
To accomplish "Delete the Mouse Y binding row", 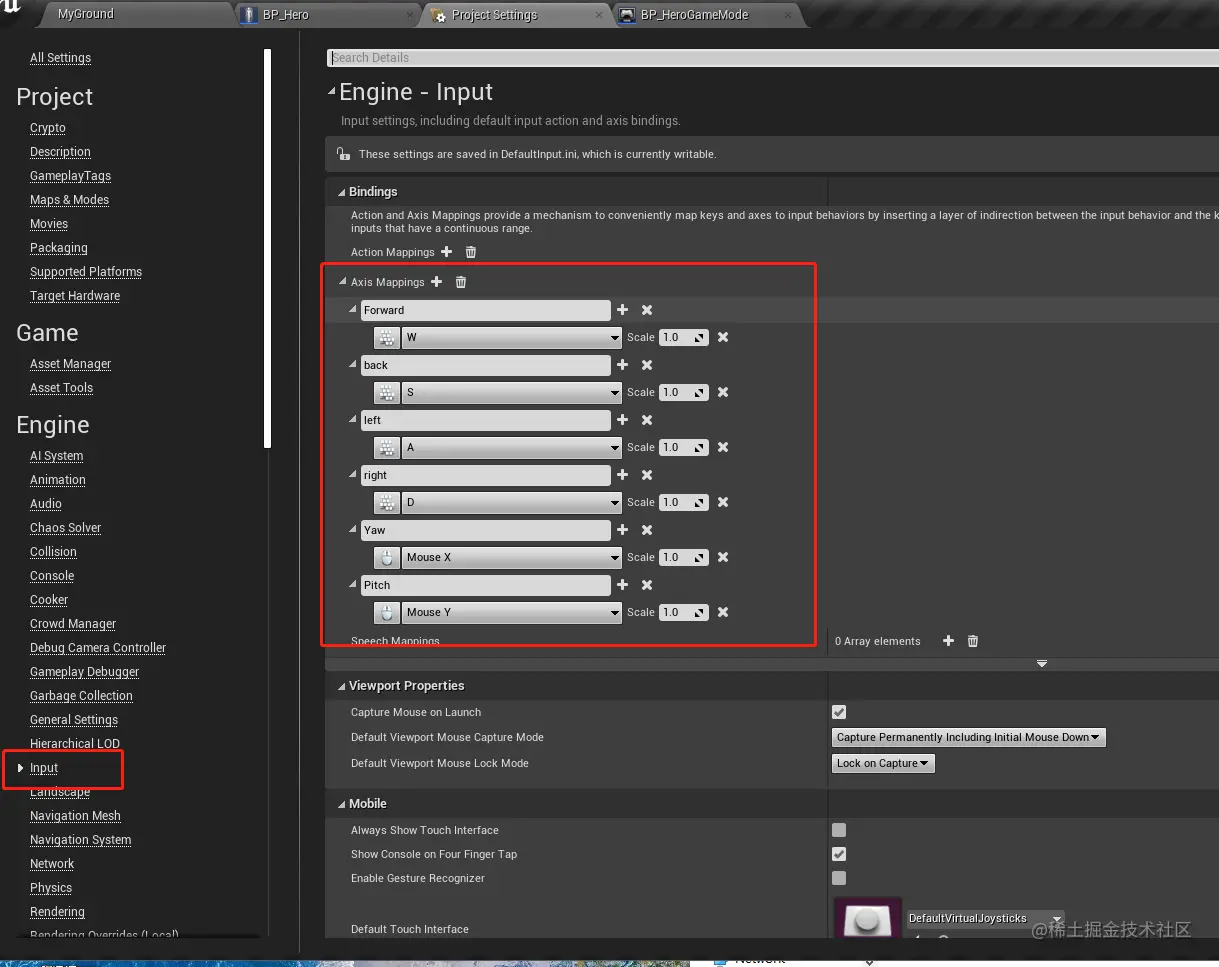I will 723,612.
